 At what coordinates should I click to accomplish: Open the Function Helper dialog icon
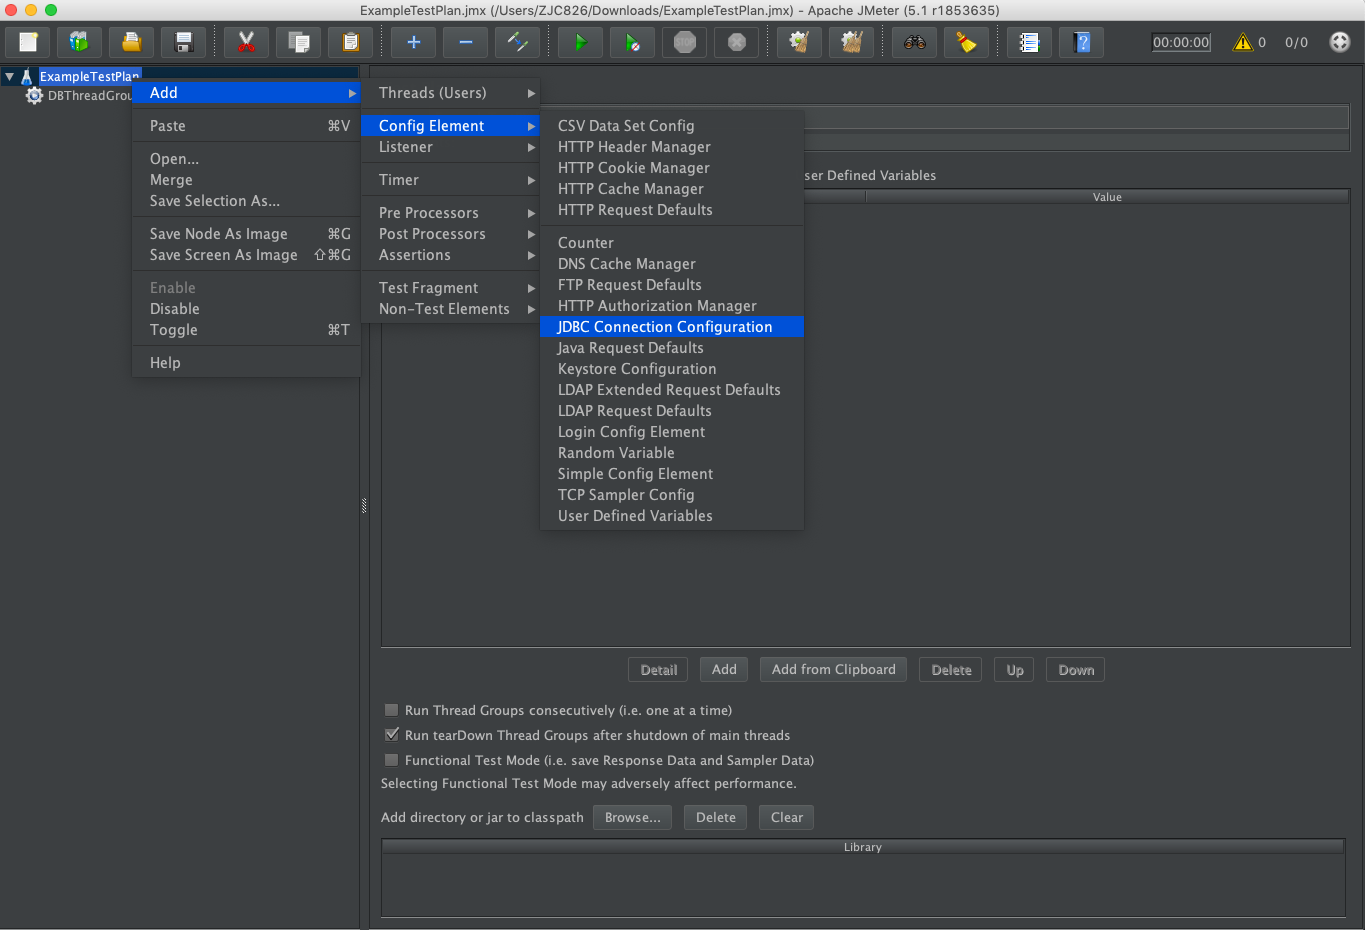pos(1029,42)
